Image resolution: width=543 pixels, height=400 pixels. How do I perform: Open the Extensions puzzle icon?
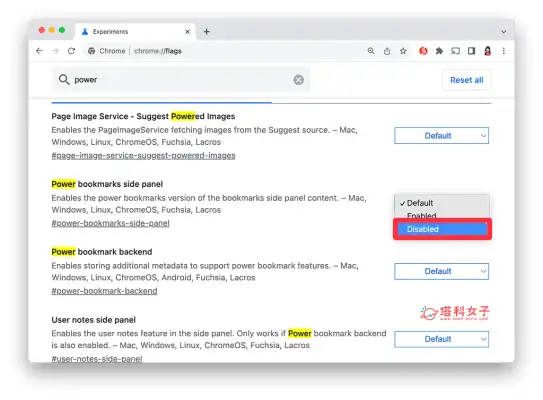click(x=439, y=51)
